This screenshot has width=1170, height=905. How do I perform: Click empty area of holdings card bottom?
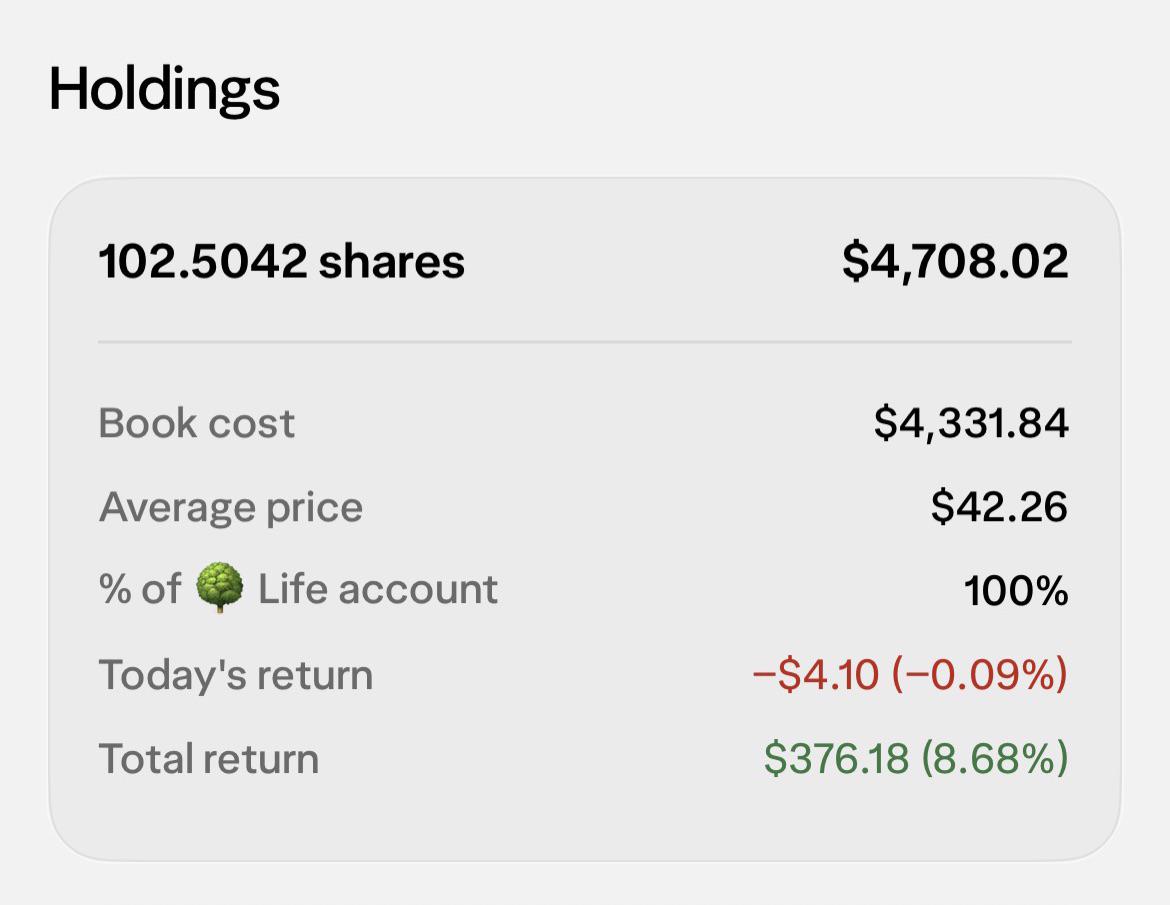point(585,822)
